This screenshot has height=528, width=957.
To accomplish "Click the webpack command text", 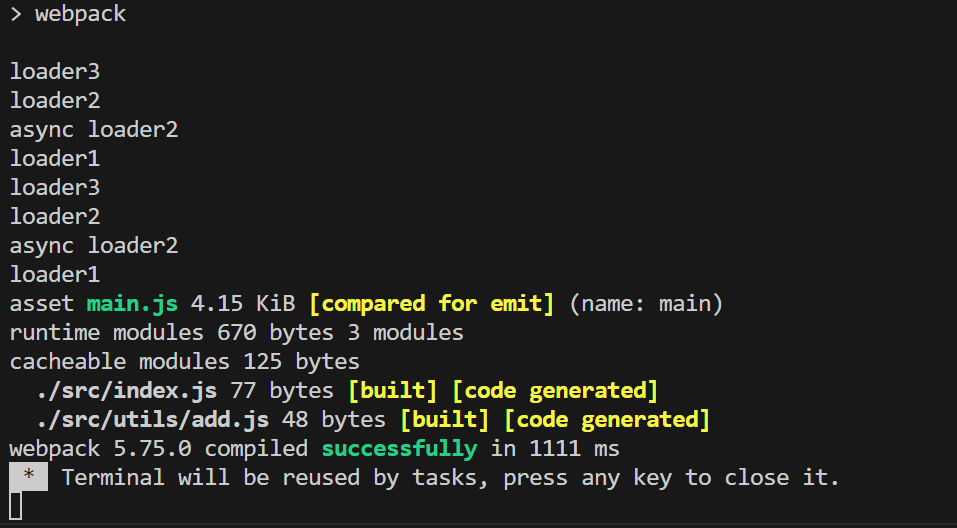I will 80,14.
